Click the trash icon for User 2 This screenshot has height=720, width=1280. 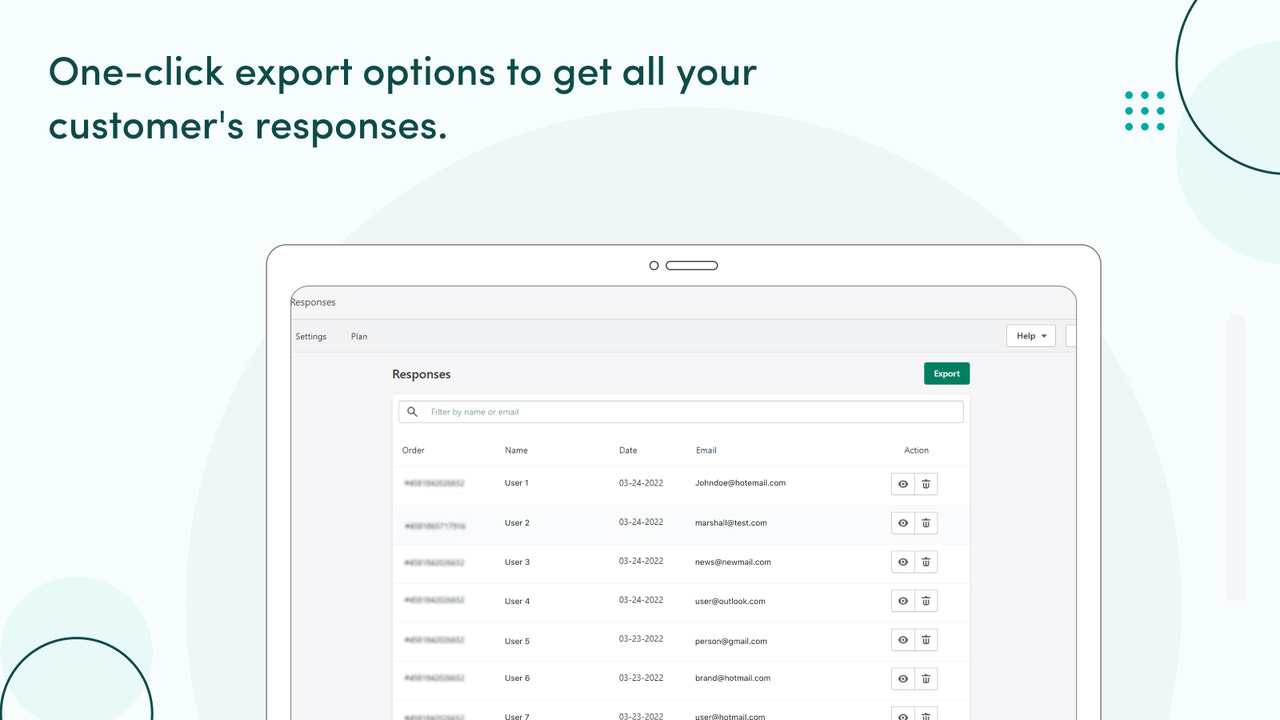click(x=926, y=522)
